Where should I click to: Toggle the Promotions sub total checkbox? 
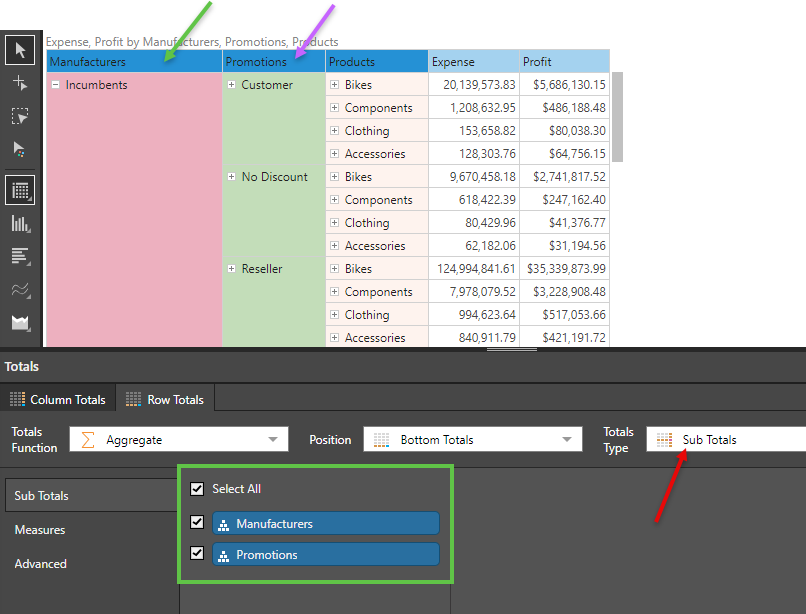point(197,554)
